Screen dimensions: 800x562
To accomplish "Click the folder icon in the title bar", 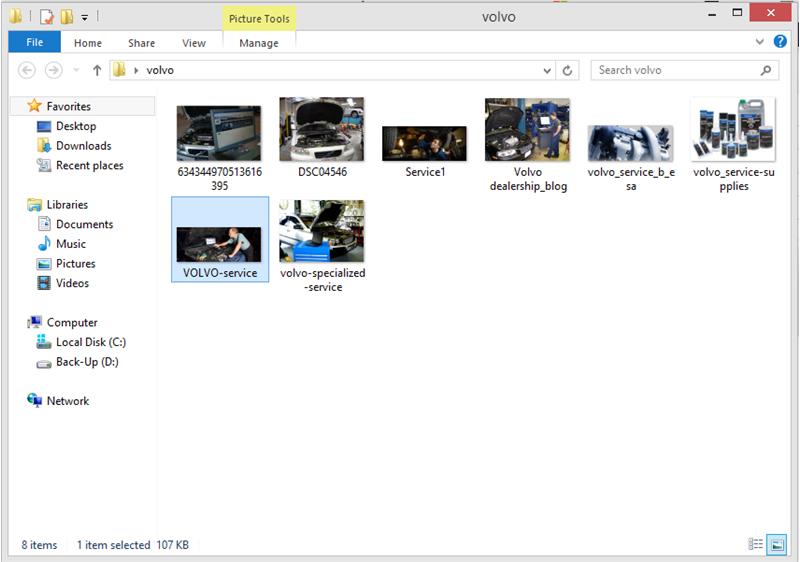I will 15,17.
